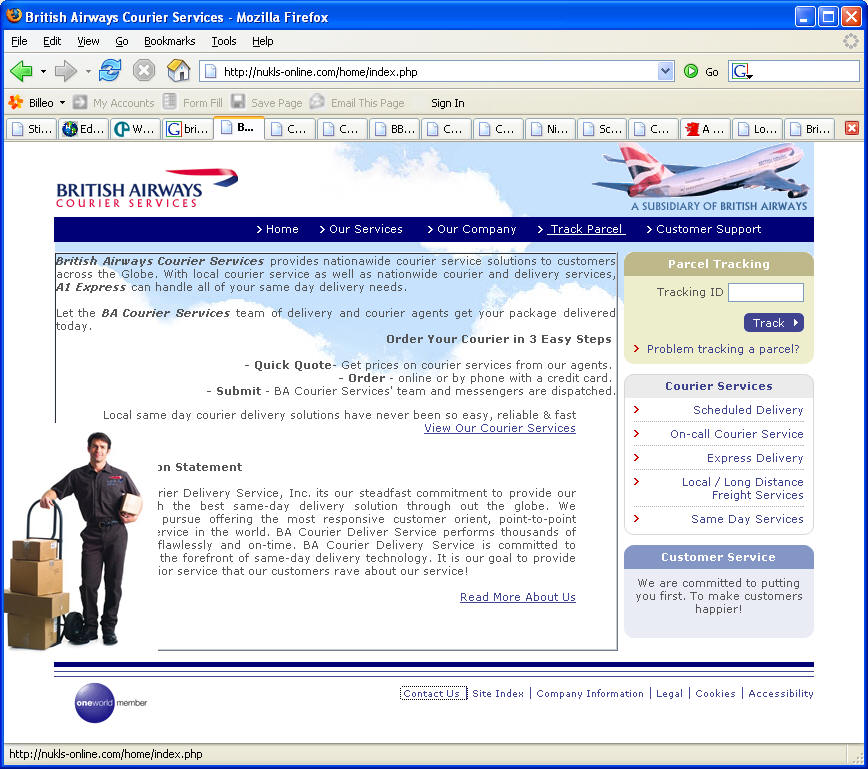Click the Firefox throbber activity icon

coord(850,41)
